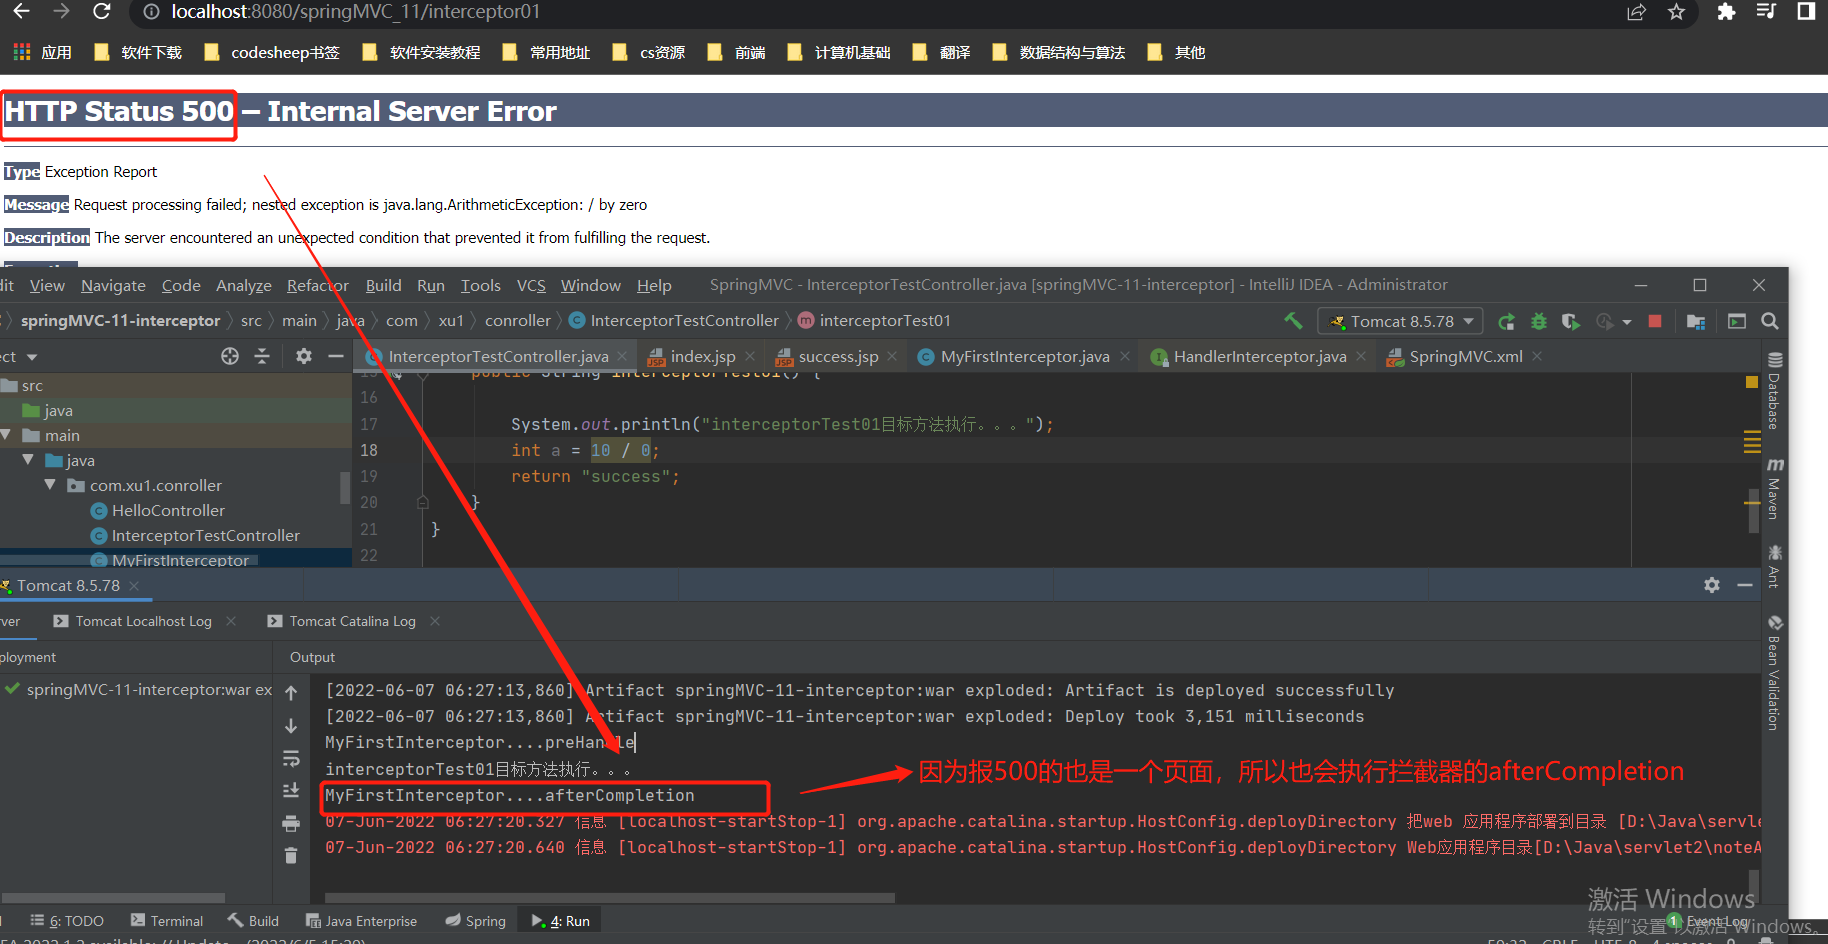The width and height of the screenshot is (1828, 944).
Task: Run with Coverage shield icon
Action: pos(1571,321)
